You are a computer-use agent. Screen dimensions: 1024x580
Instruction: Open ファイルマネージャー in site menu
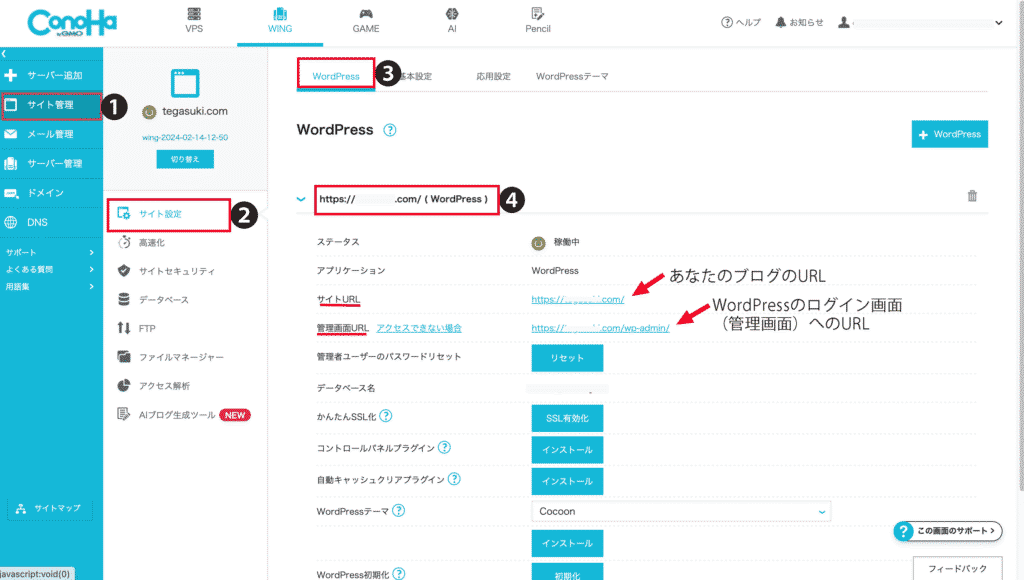180,357
